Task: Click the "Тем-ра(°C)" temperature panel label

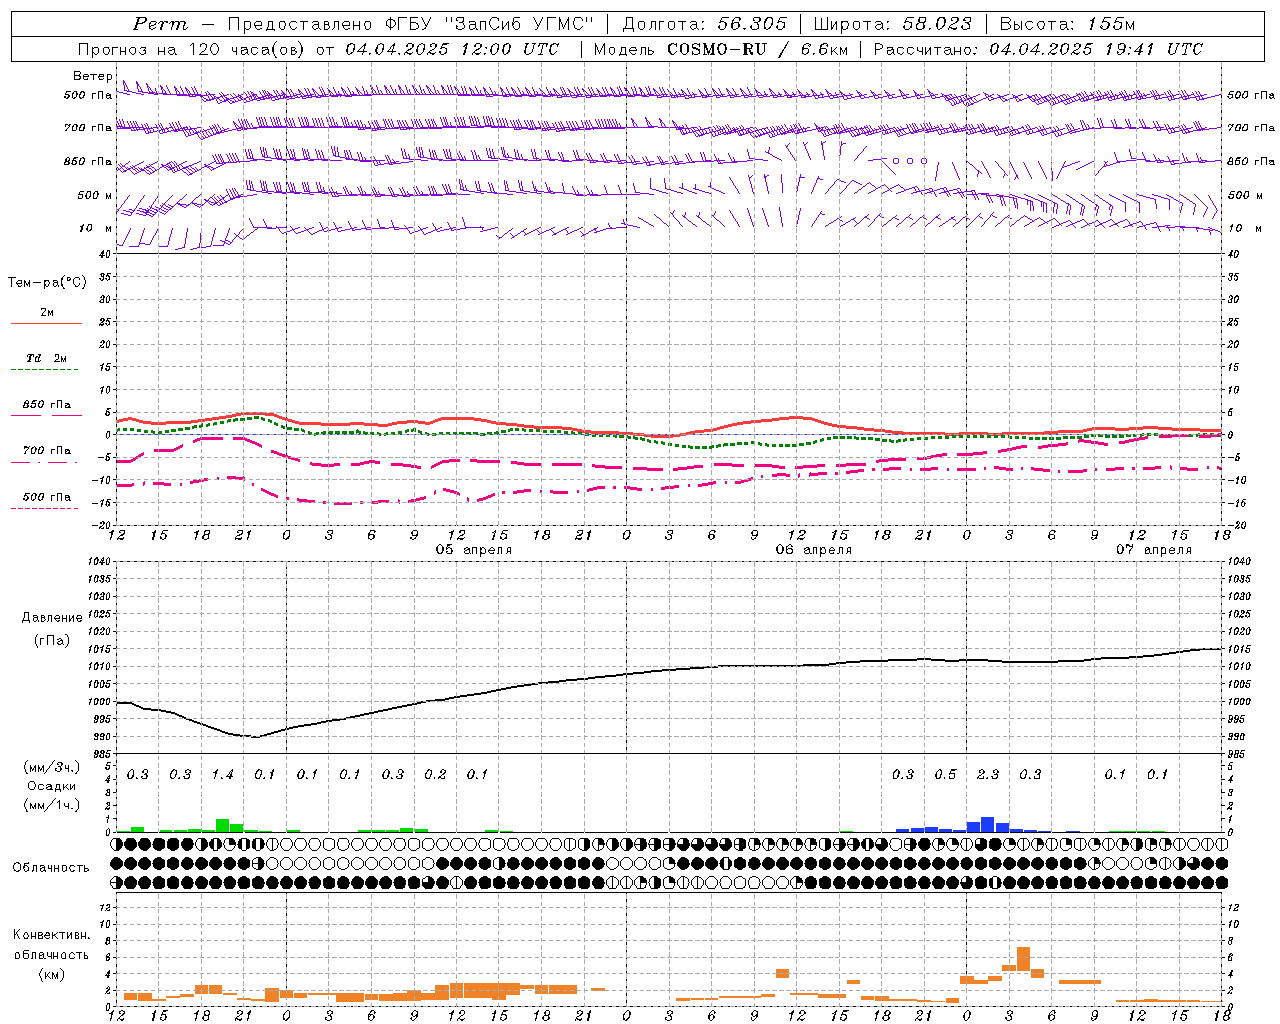Action: pyautogui.click(x=47, y=283)
